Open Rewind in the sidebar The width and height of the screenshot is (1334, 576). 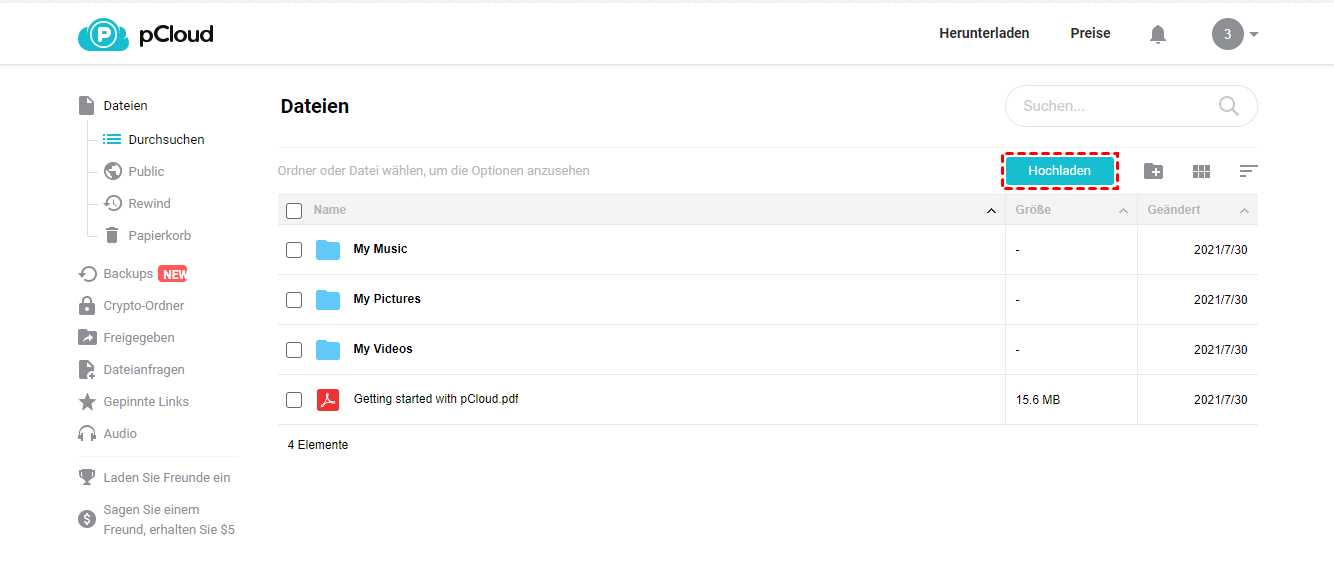pos(149,204)
